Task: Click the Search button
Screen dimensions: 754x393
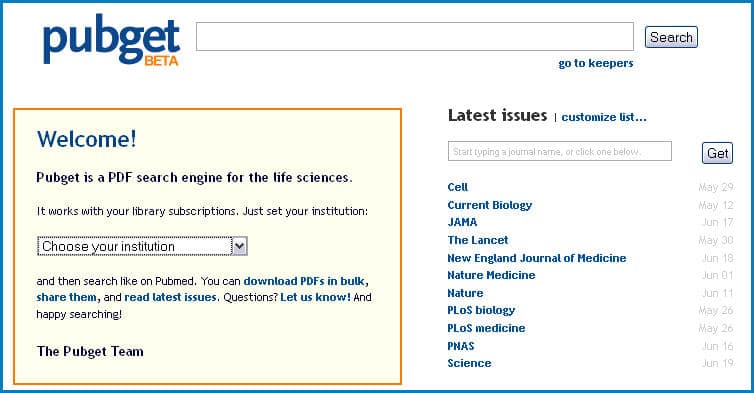Action: (671, 37)
